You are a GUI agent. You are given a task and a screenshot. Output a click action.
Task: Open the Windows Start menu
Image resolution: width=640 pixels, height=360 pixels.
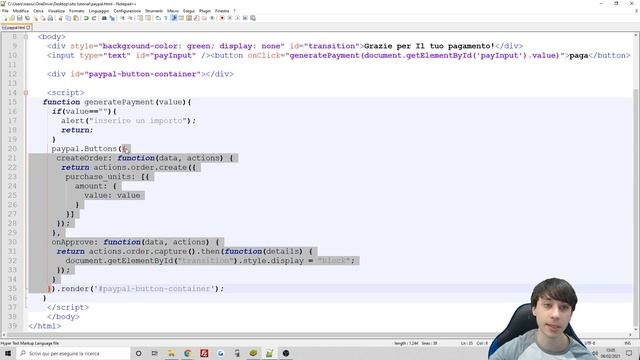pyautogui.click(x=8, y=353)
